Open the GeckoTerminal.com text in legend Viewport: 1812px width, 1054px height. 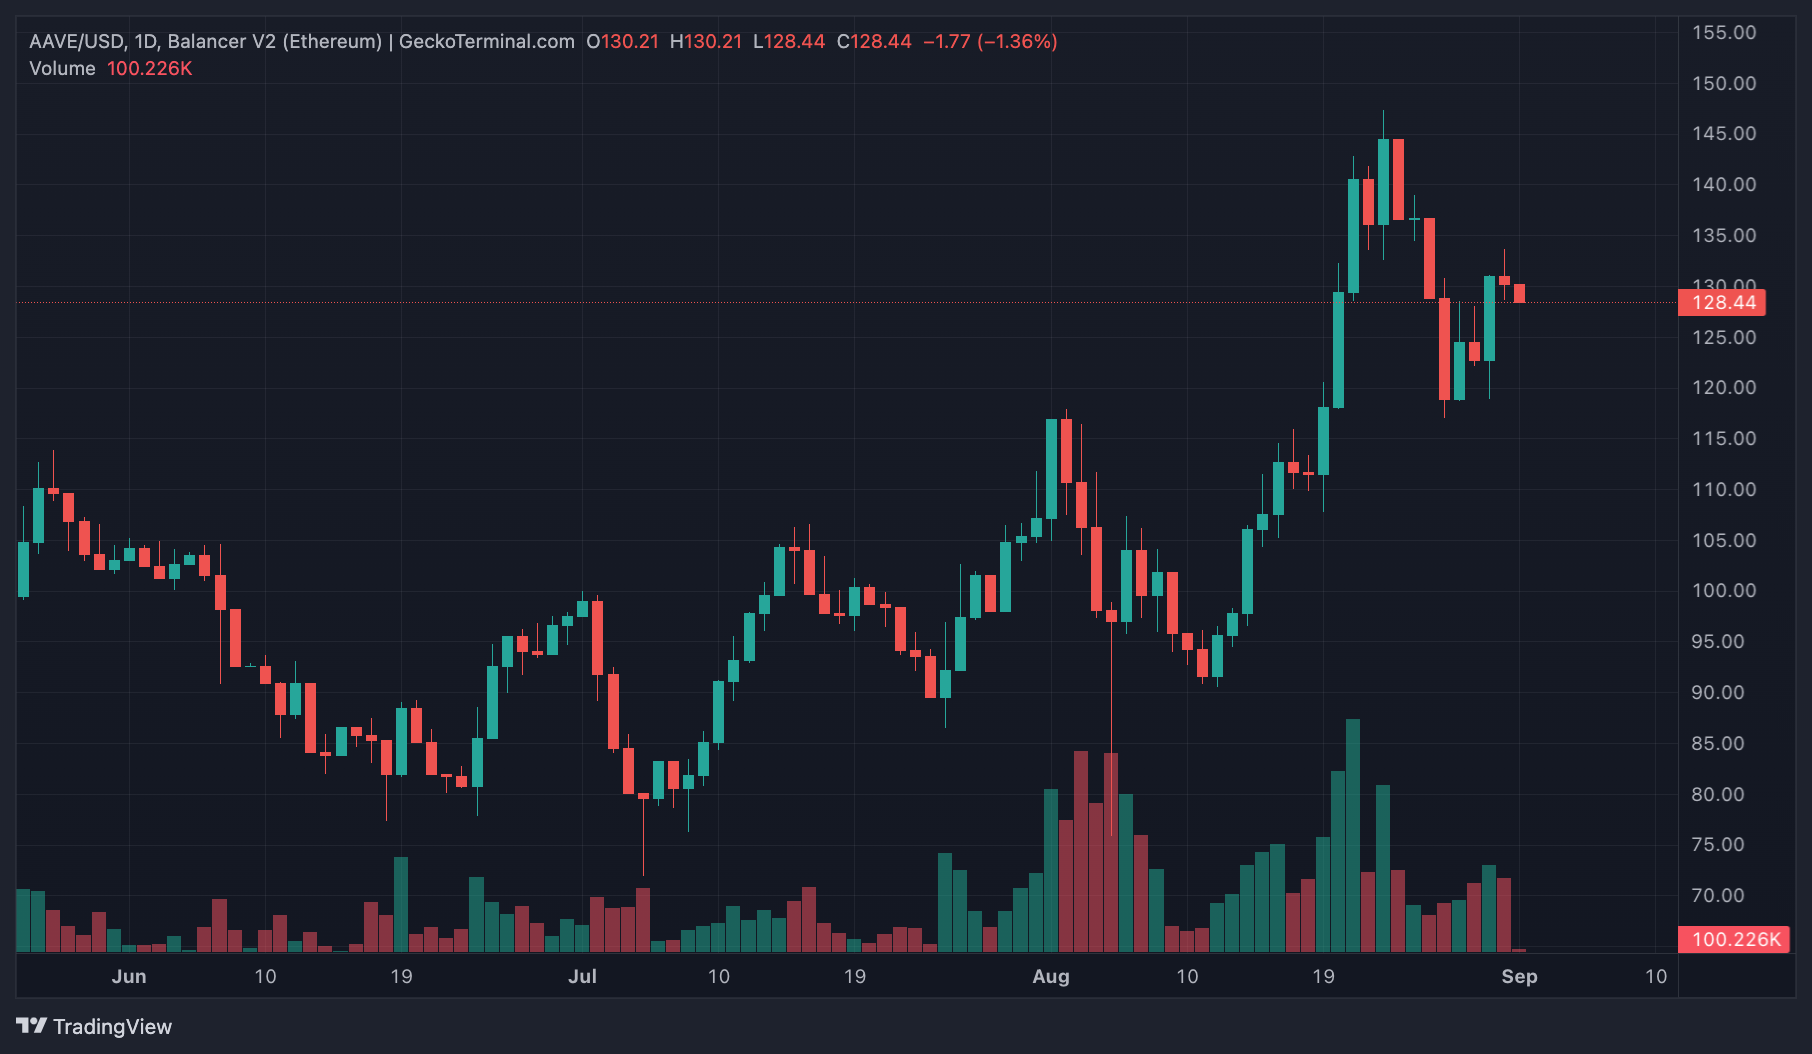(x=486, y=41)
